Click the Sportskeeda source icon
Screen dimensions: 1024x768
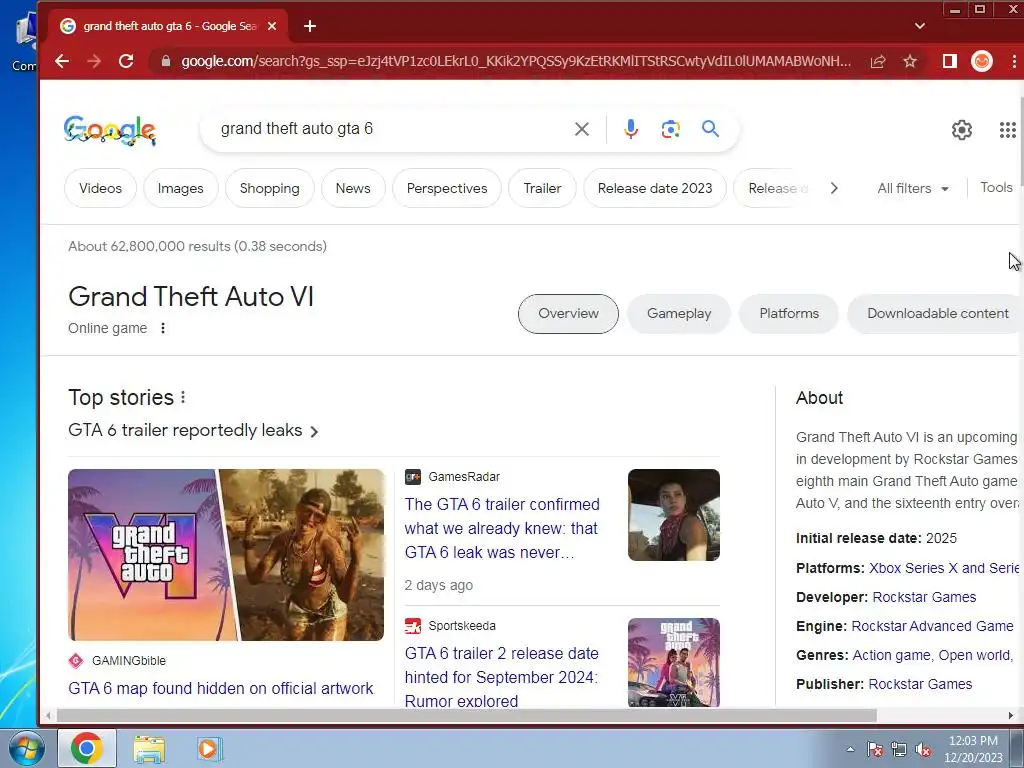coord(413,626)
